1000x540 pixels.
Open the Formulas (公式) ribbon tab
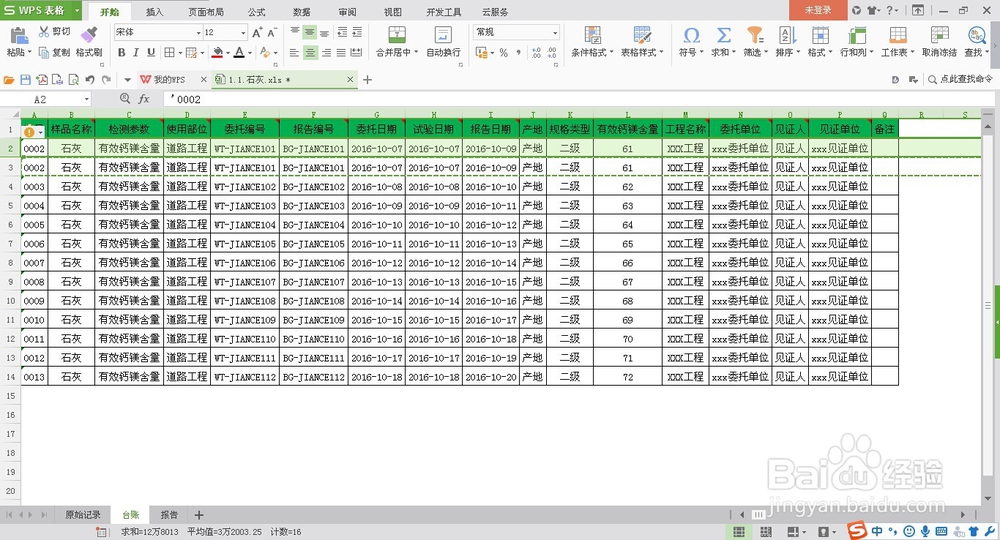(x=257, y=12)
